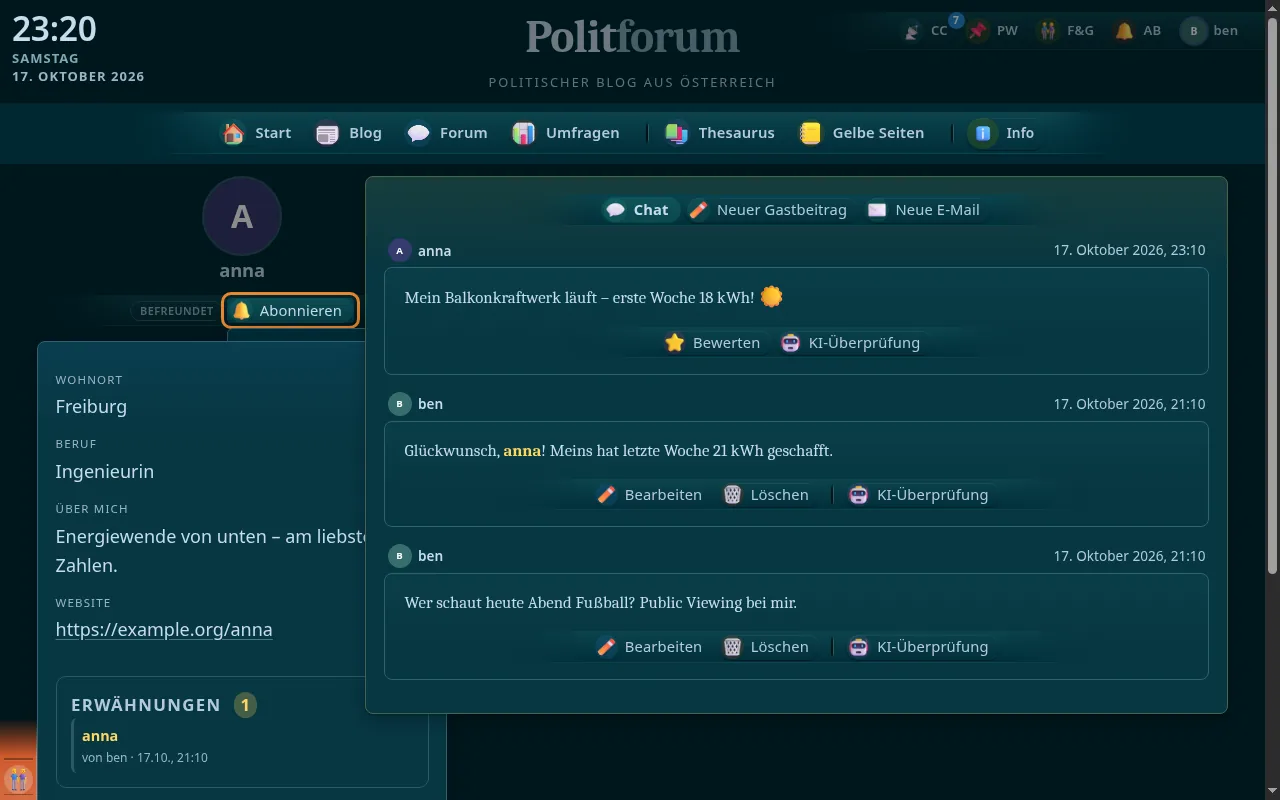Run KI-Überprüfung on the Glückwunsch message
The width and height of the screenshot is (1280, 800).
919,495
